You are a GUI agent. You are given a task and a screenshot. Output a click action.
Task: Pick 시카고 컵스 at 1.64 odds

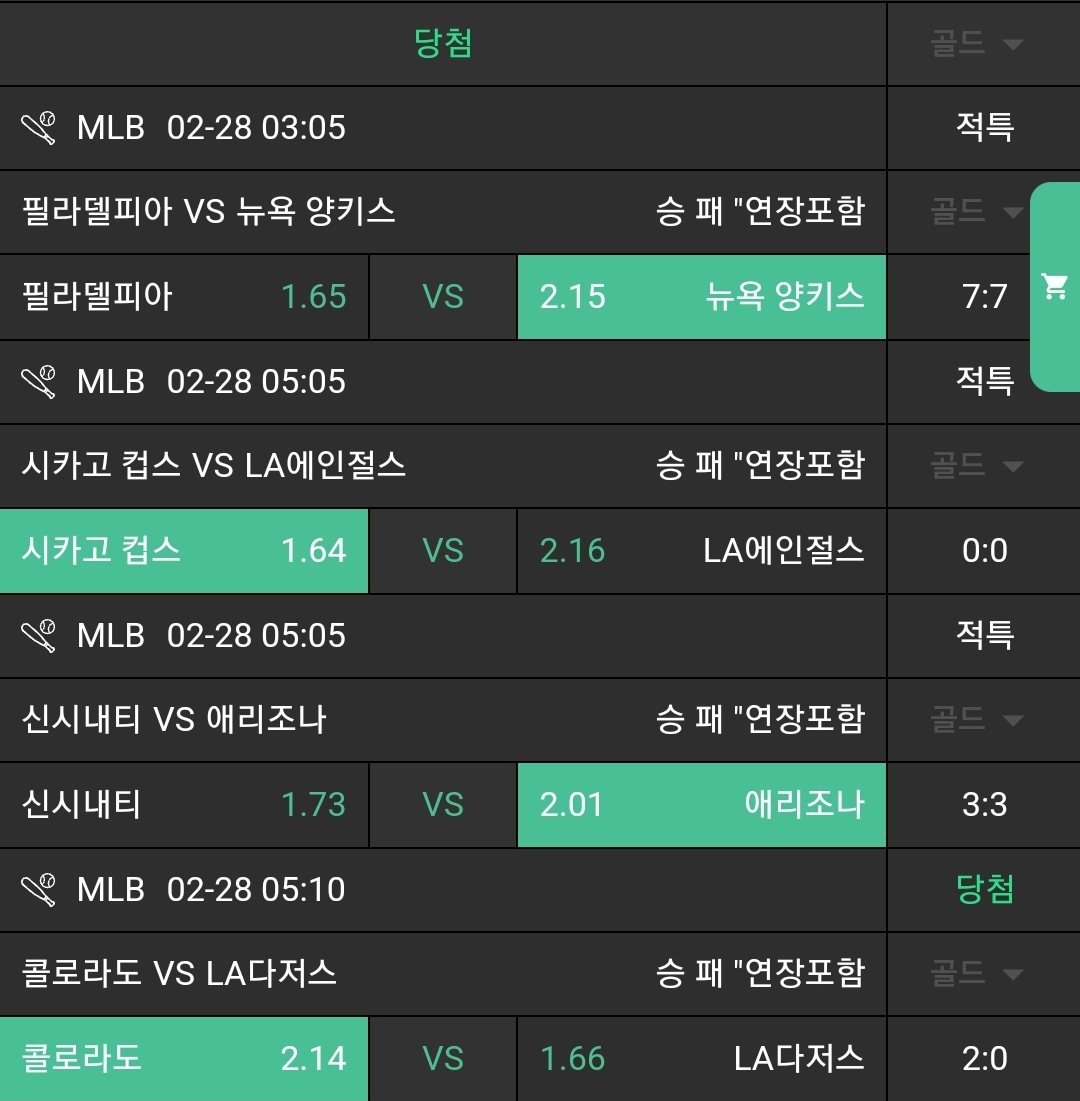pos(184,551)
